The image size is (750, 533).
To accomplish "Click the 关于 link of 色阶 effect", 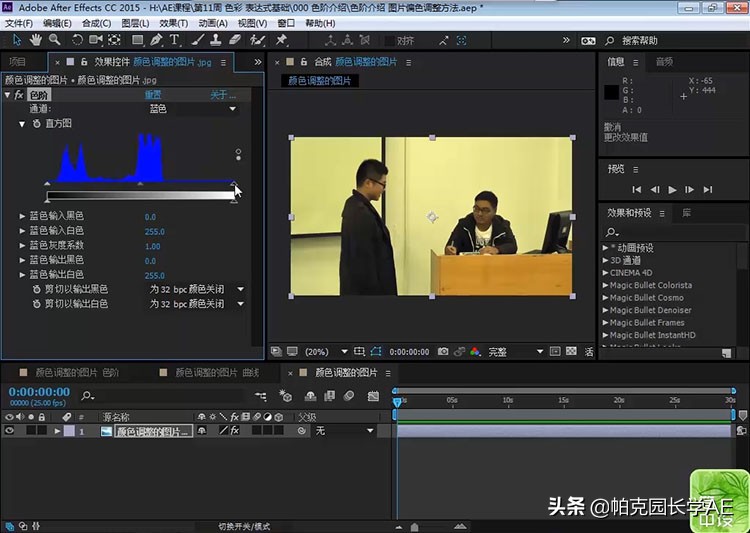I will [x=223, y=95].
